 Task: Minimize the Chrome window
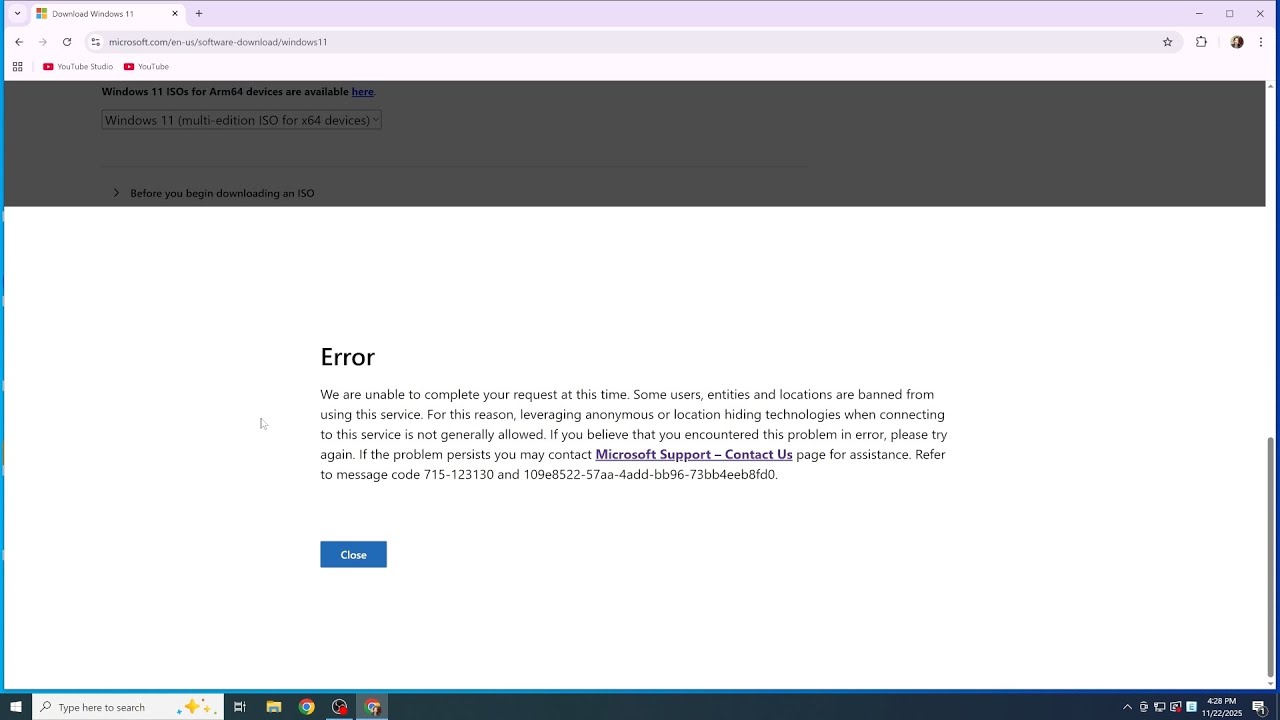click(1198, 14)
